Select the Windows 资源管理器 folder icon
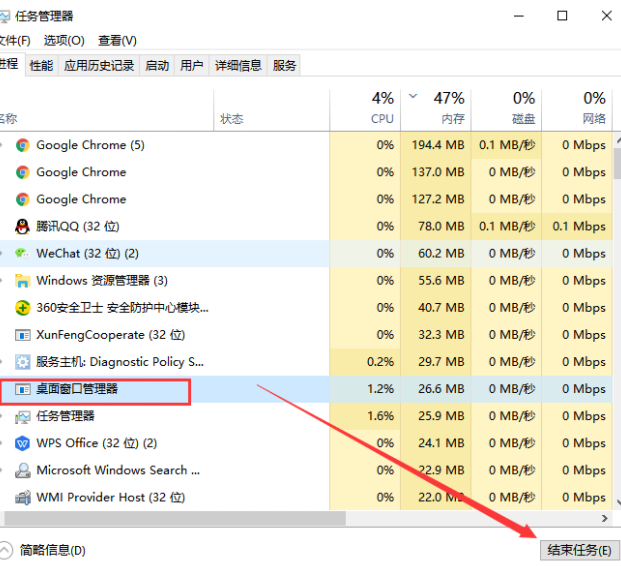 [22, 280]
